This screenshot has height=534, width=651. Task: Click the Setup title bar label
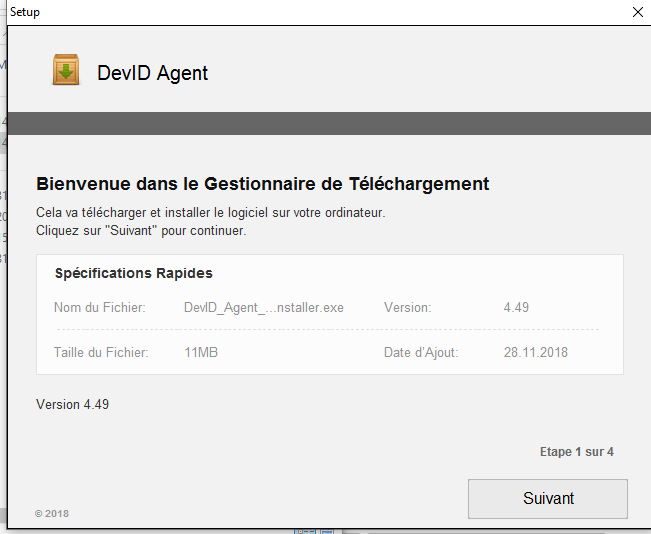tap(25, 12)
